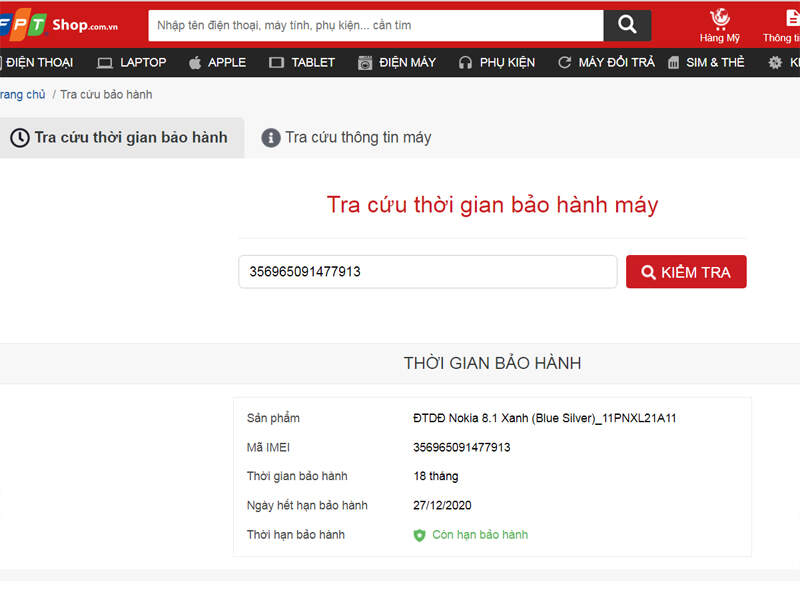This screenshot has width=800, height=600.
Task: Open MÁY ĐỔI TRẢ section
Action: pyautogui.click(x=606, y=62)
